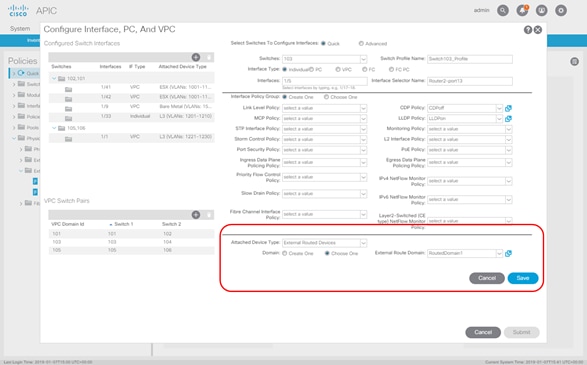Click the Submit button
This screenshot has height=365, width=587.
(521, 332)
